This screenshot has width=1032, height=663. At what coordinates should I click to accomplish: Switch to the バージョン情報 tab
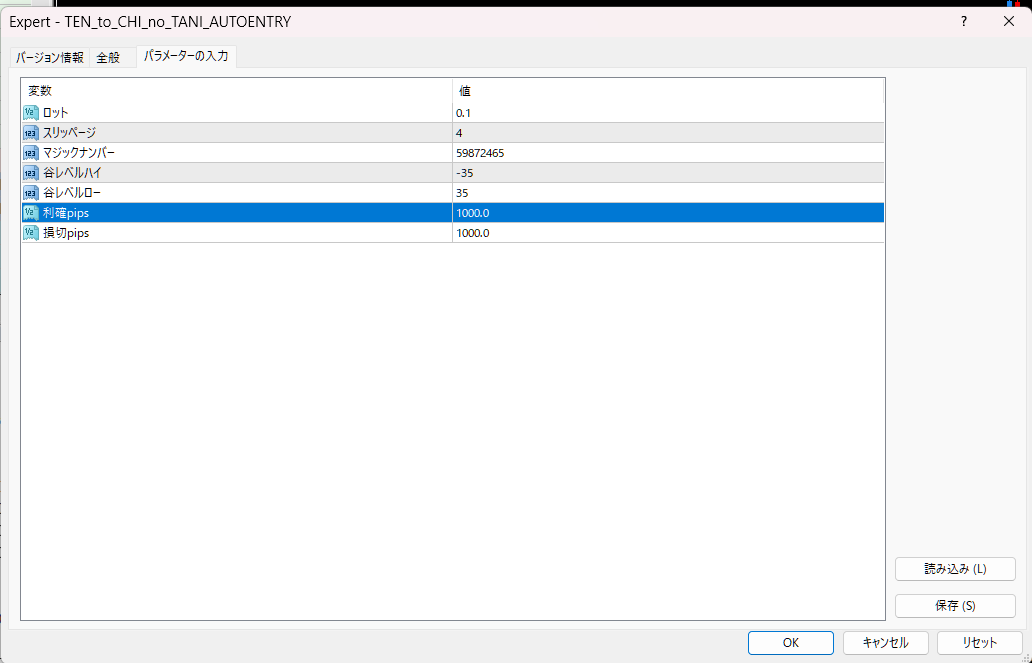[x=50, y=58]
